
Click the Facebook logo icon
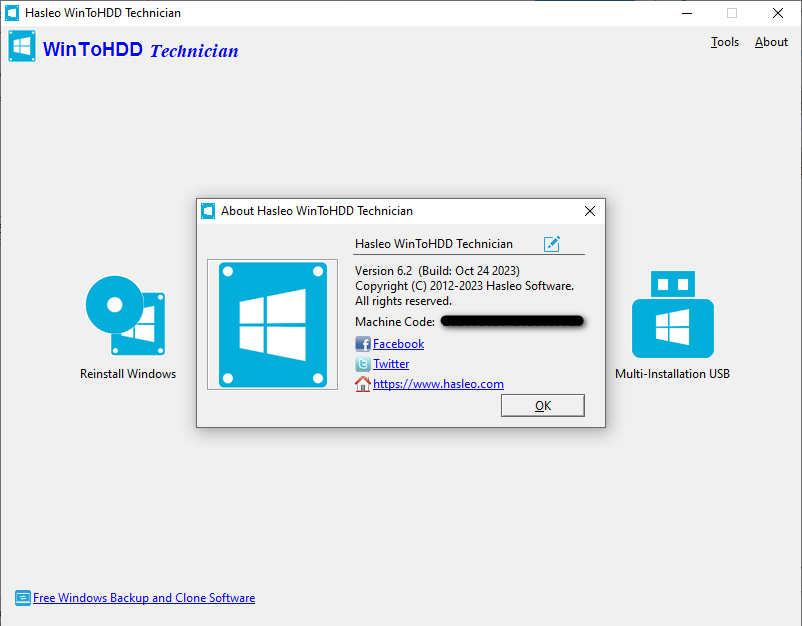[363, 344]
